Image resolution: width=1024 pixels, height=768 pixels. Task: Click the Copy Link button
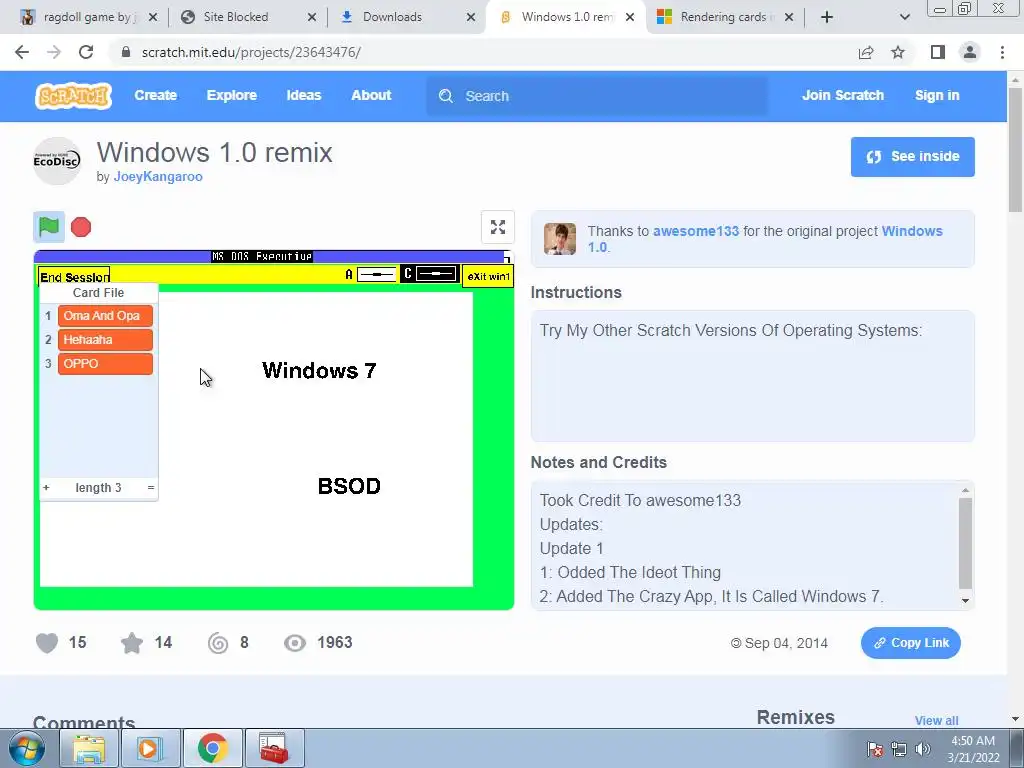[x=911, y=643]
